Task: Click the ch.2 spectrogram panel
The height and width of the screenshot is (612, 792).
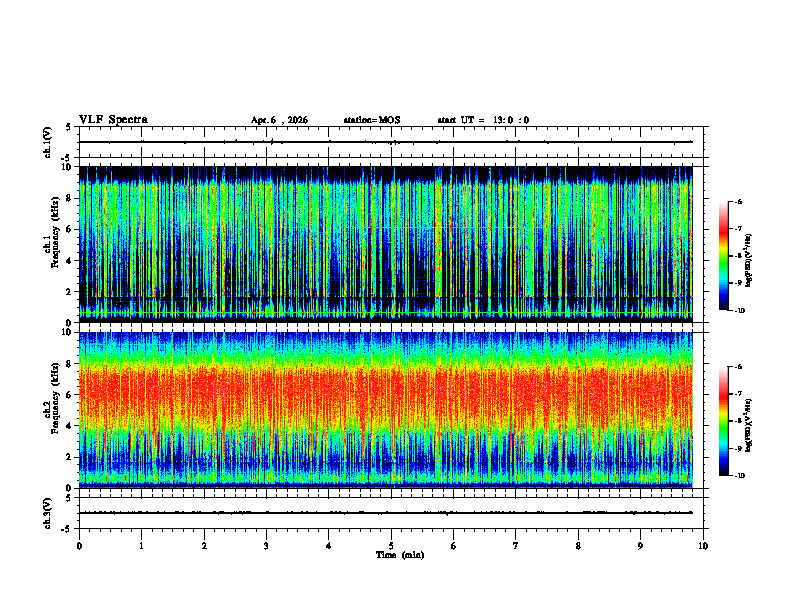Action: coord(385,410)
